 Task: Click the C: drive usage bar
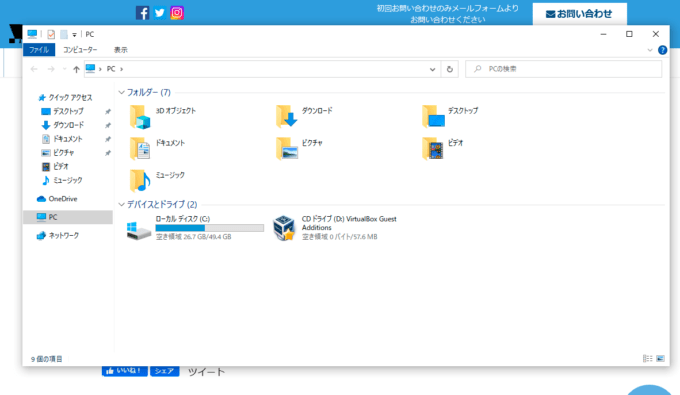click(209, 228)
